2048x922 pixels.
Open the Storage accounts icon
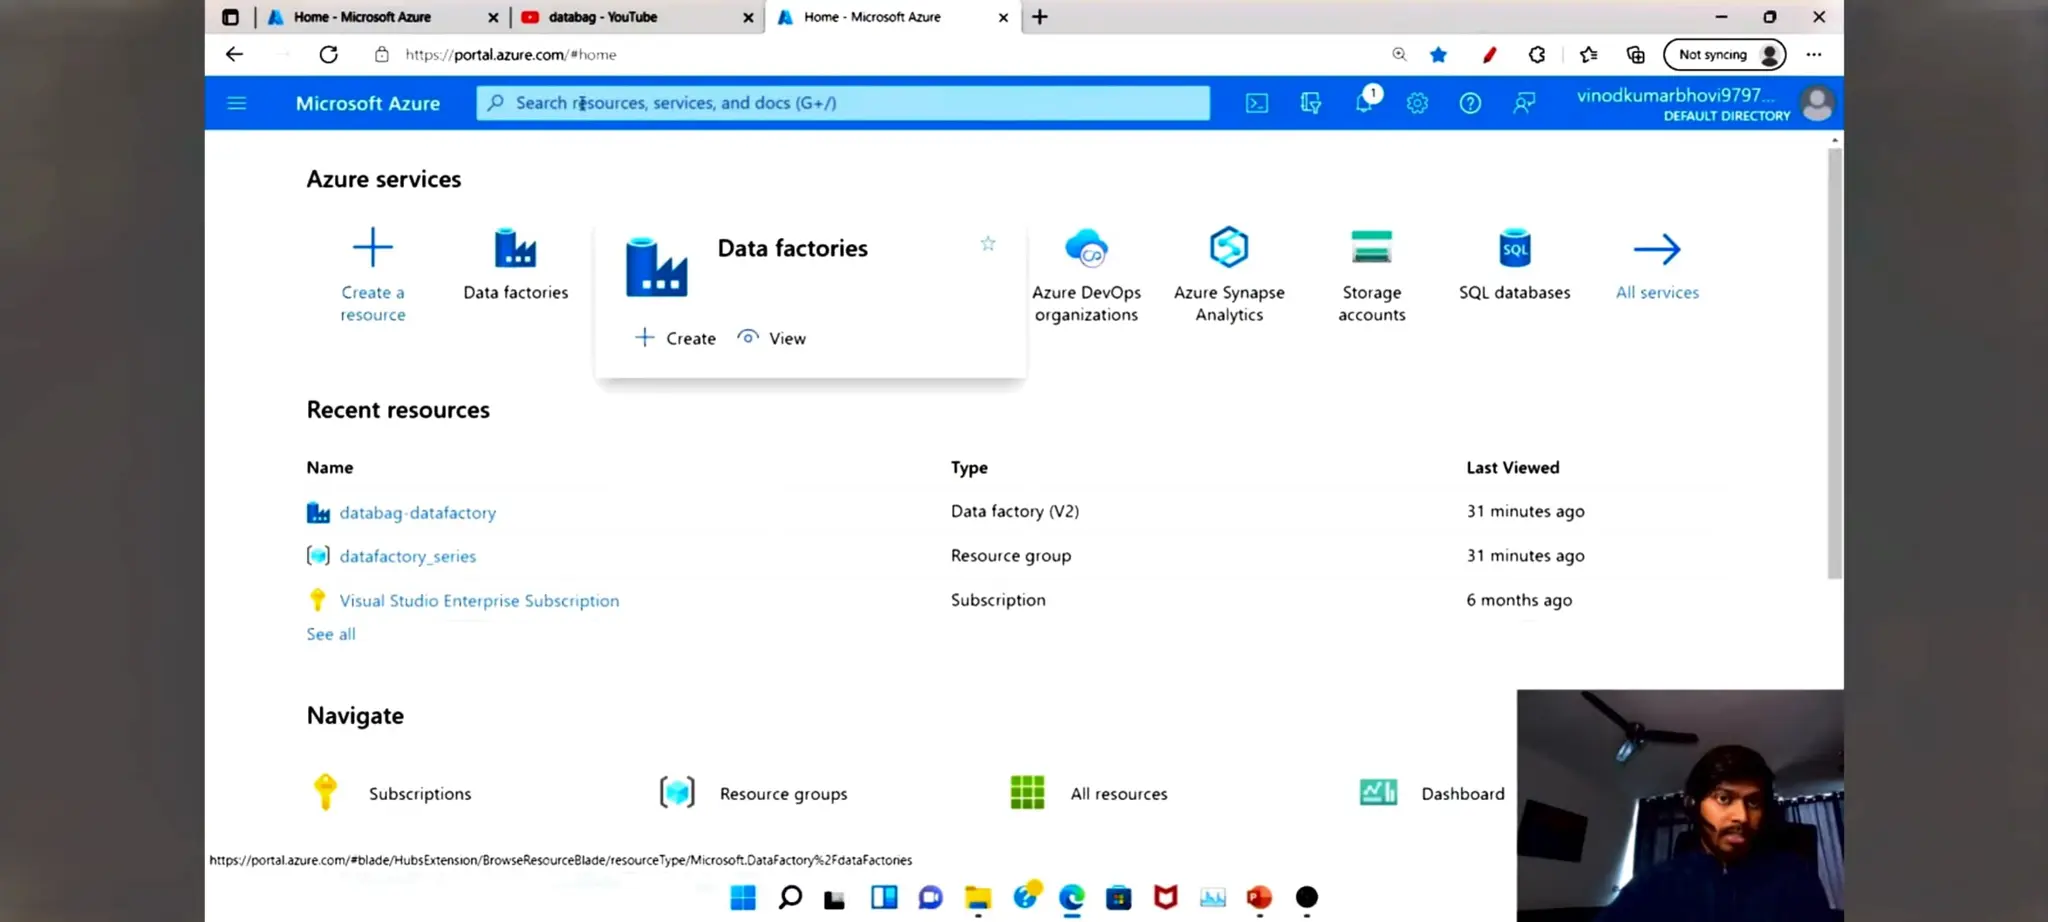point(1371,247)
